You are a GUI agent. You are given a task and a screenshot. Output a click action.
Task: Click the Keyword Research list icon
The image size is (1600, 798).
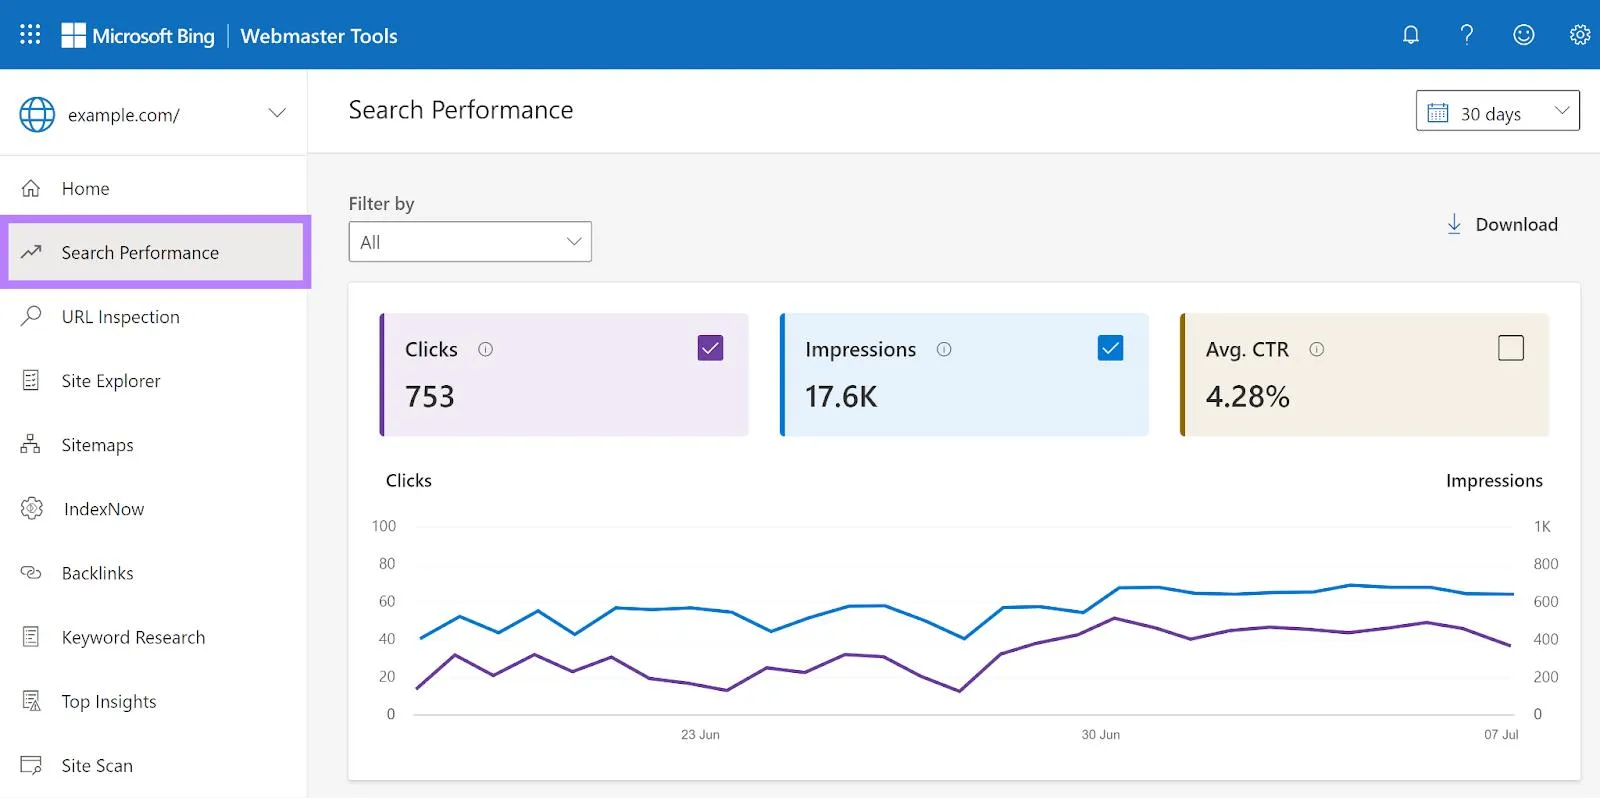pyautogui.click(x=31, y=637)
